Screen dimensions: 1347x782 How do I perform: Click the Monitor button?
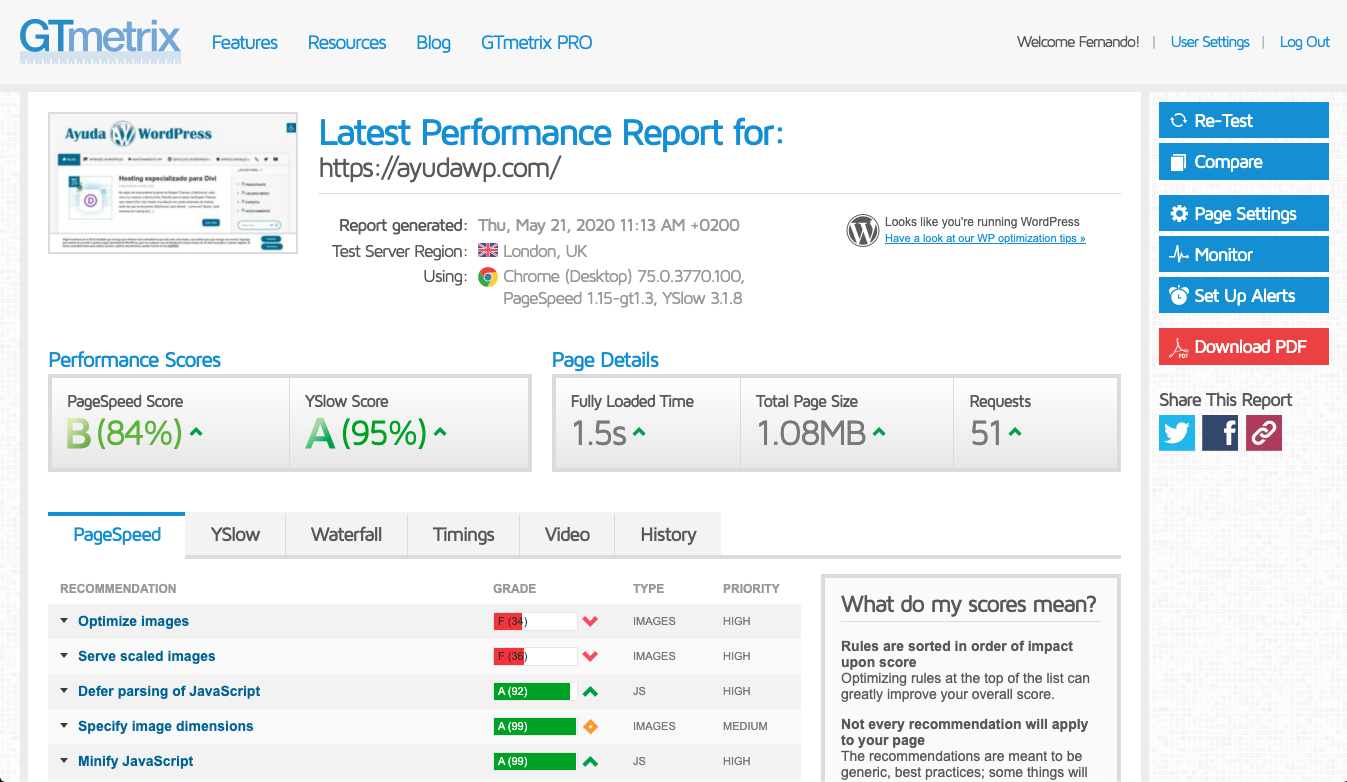(1243, 254)
